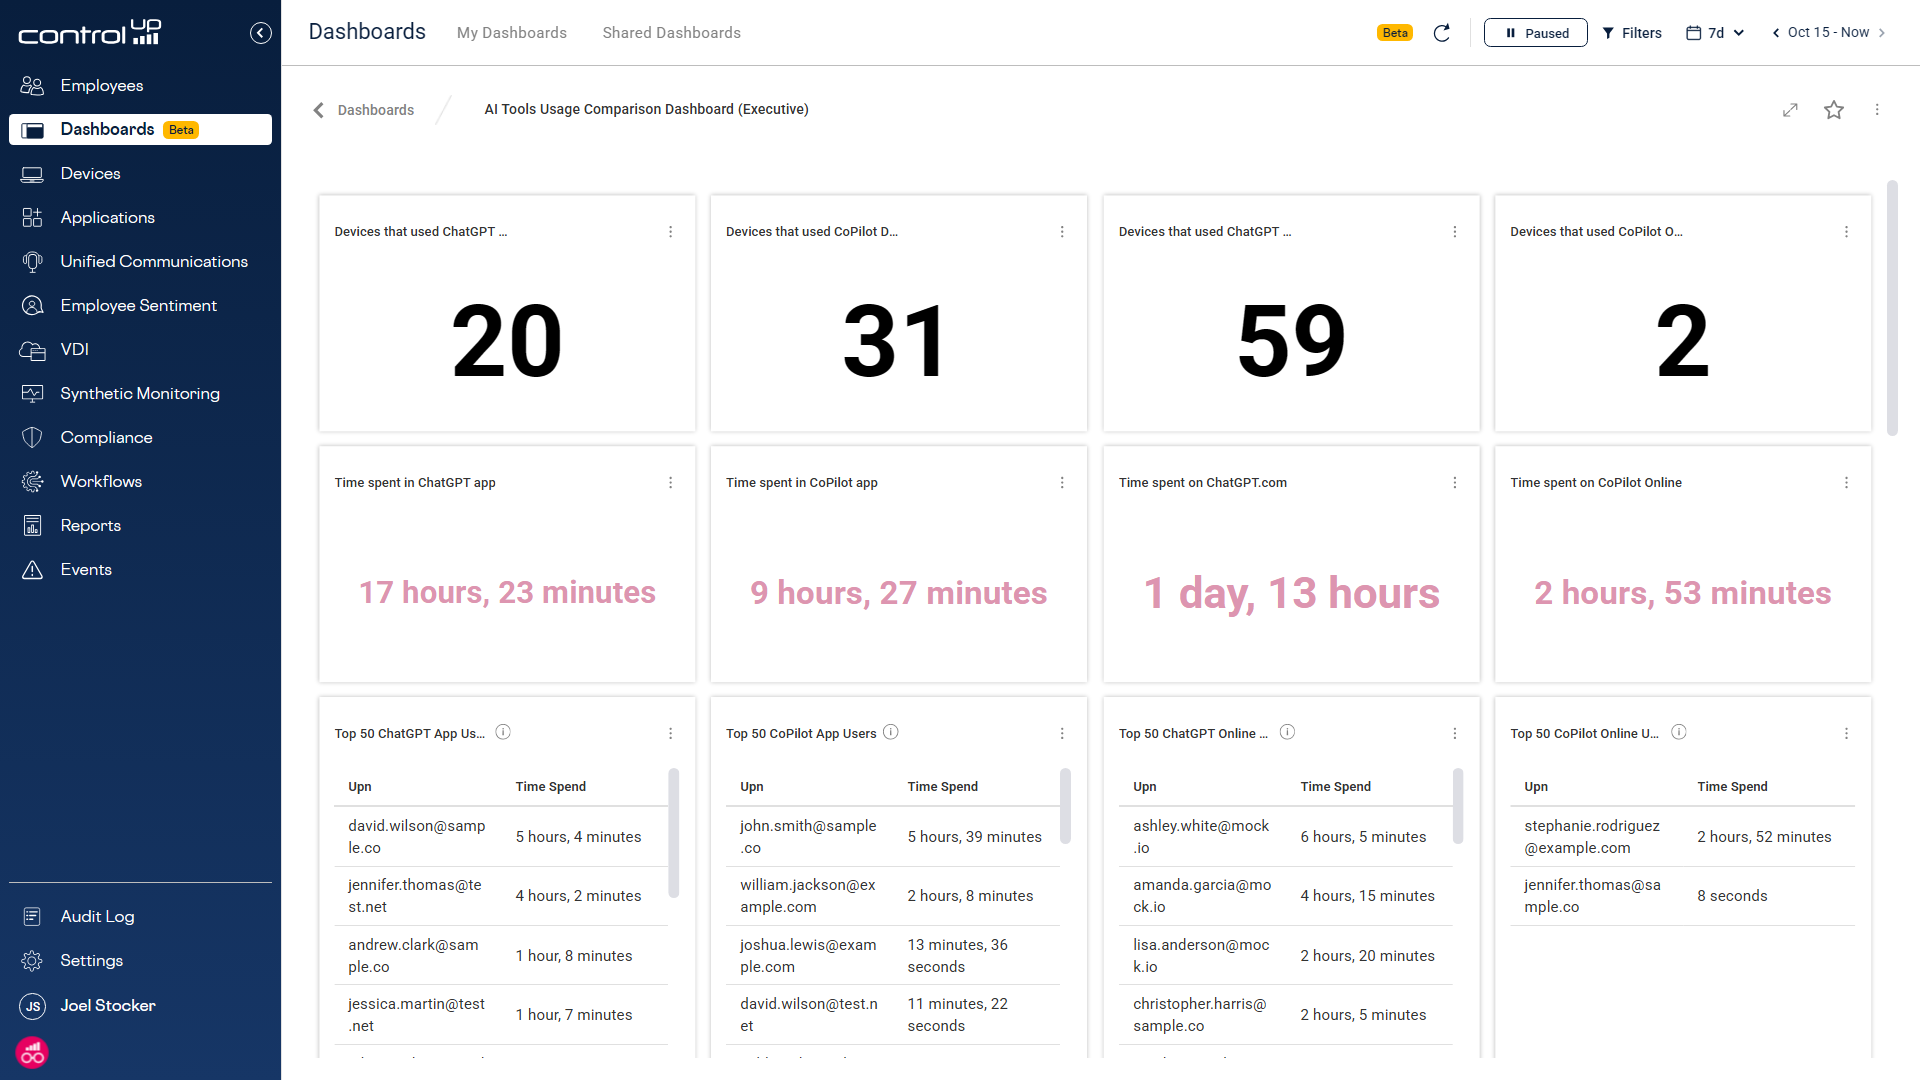The image size is (1920, 1080).
Task: Click CoPilot App Users table scrollbar
Action: pyautogui.click(x=1066, y=806)
